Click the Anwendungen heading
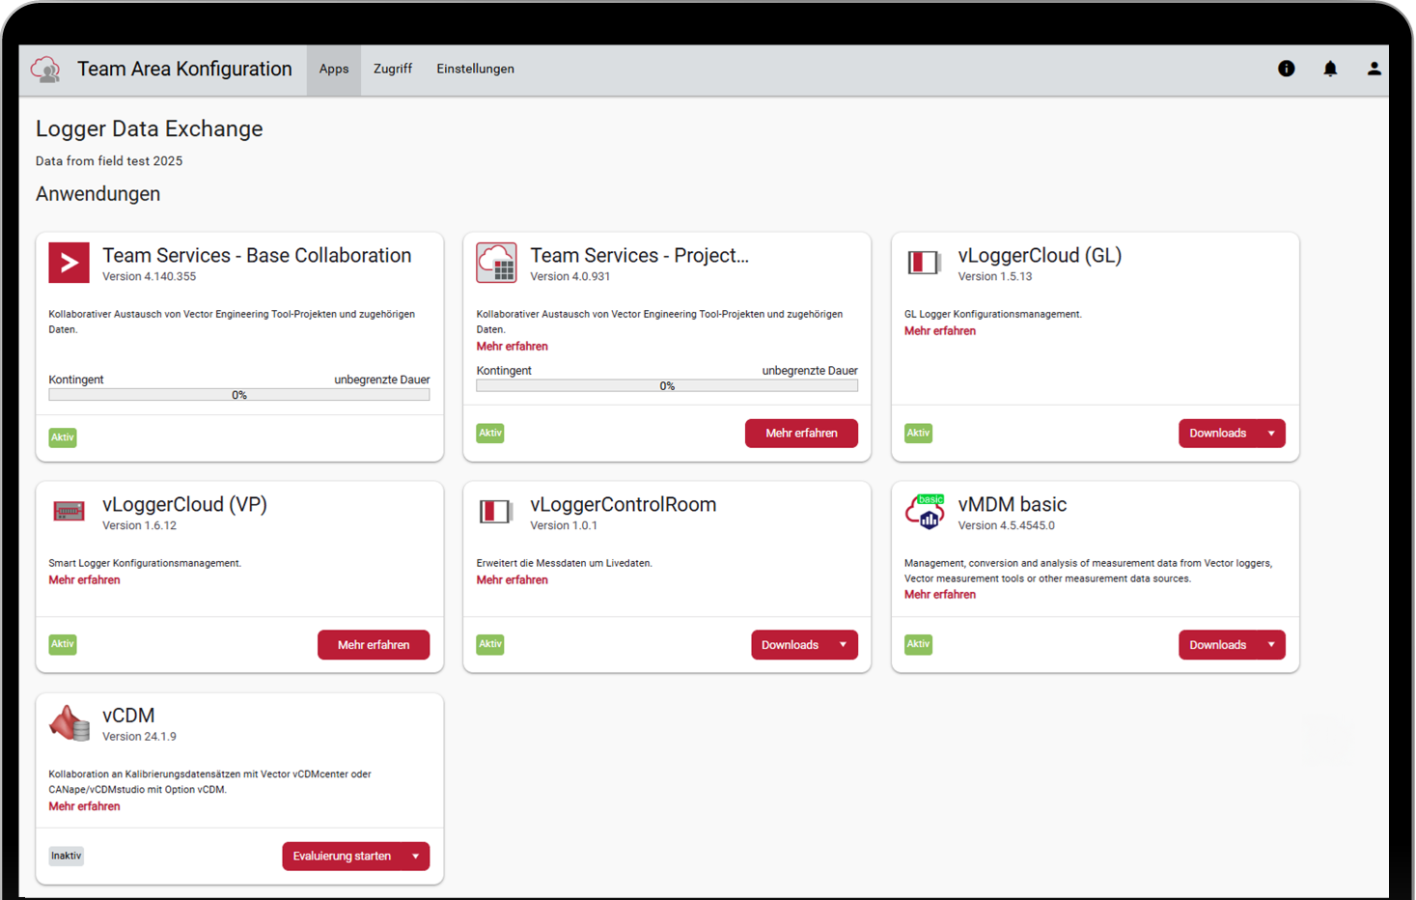Screen dimensions: 1416x900 [98, 194]
